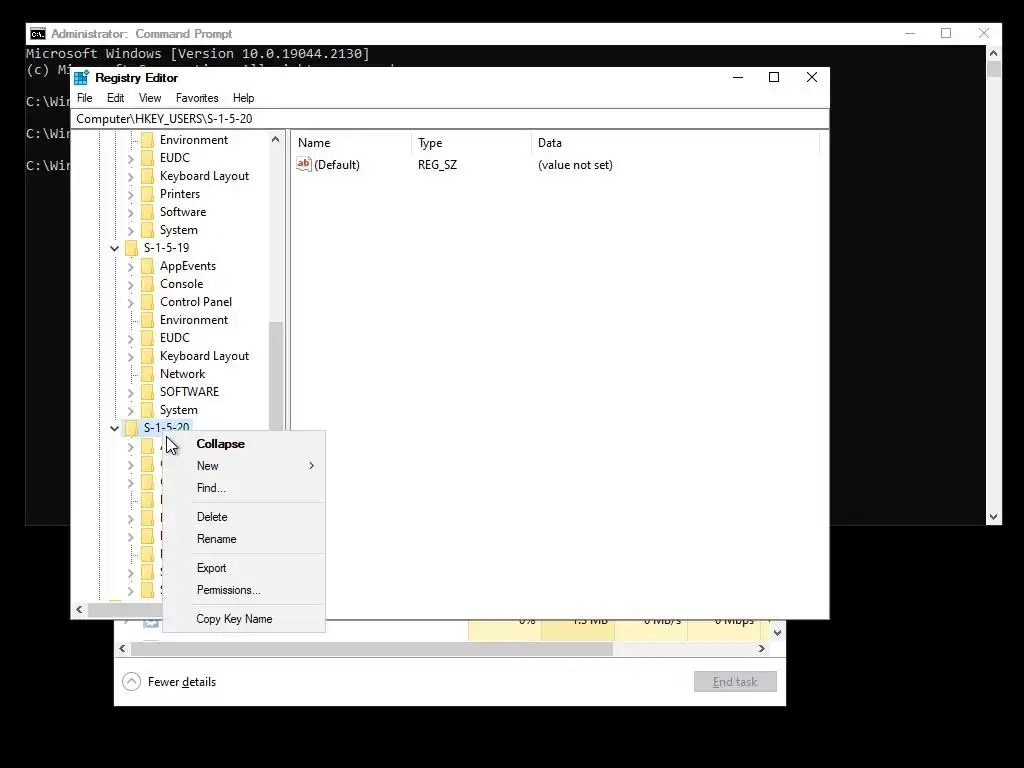Image resolution: width=1024 pixels, height=768 pixels.
Task: Minimize the Registry Editor window
Action: pyautogui.click(x=738, y=77)
